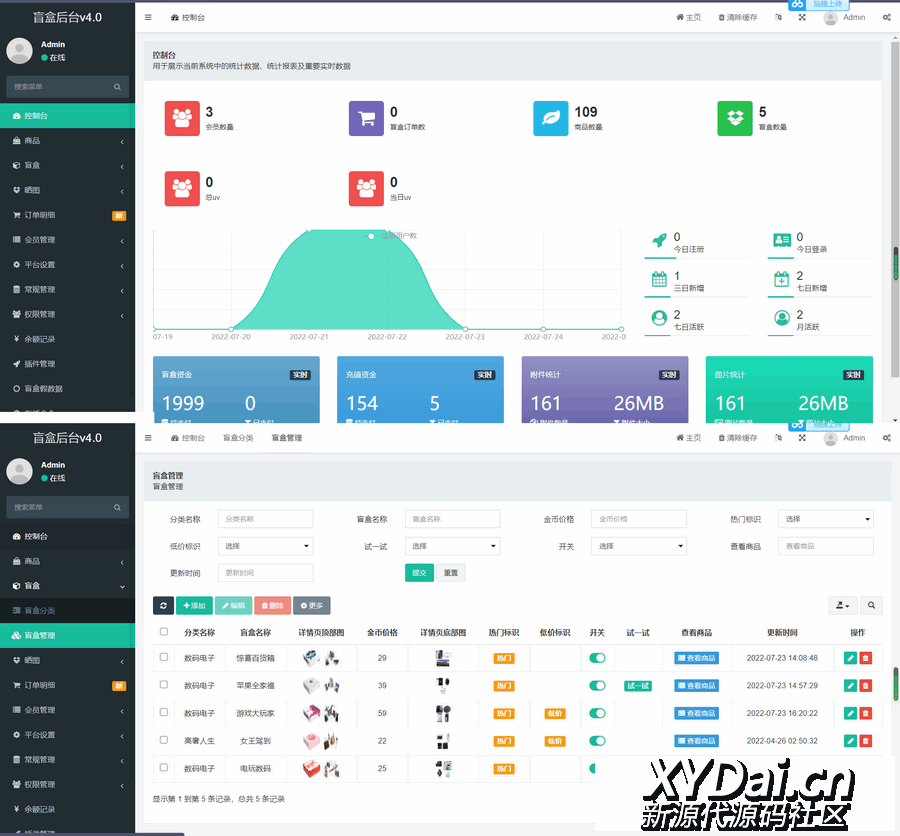The width and height of the screenshot is (900, 836).
Task: Click the refresh icon button above the table
Action: (163, 606)
